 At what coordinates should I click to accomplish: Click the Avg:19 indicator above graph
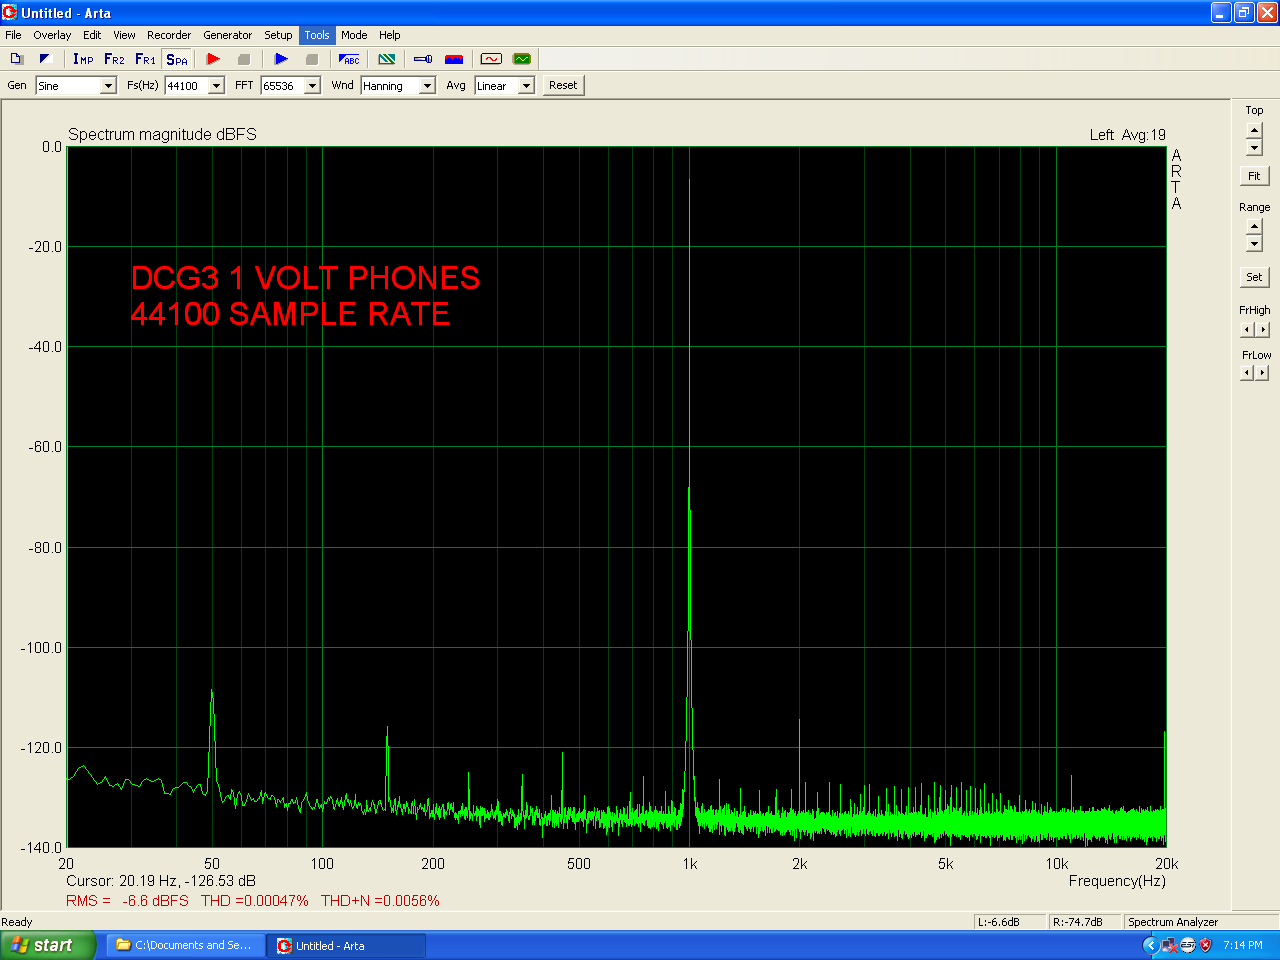[x=1143, y=135]
